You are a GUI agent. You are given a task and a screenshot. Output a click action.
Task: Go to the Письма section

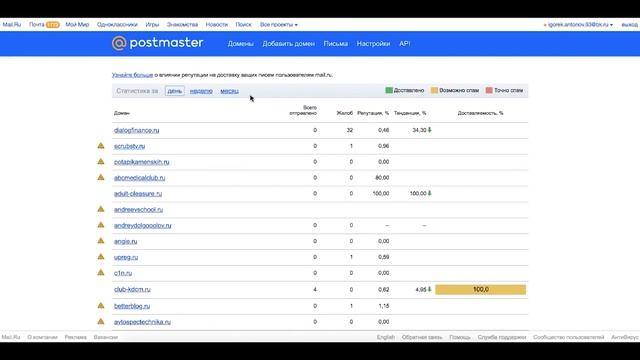tap(336, 44)
